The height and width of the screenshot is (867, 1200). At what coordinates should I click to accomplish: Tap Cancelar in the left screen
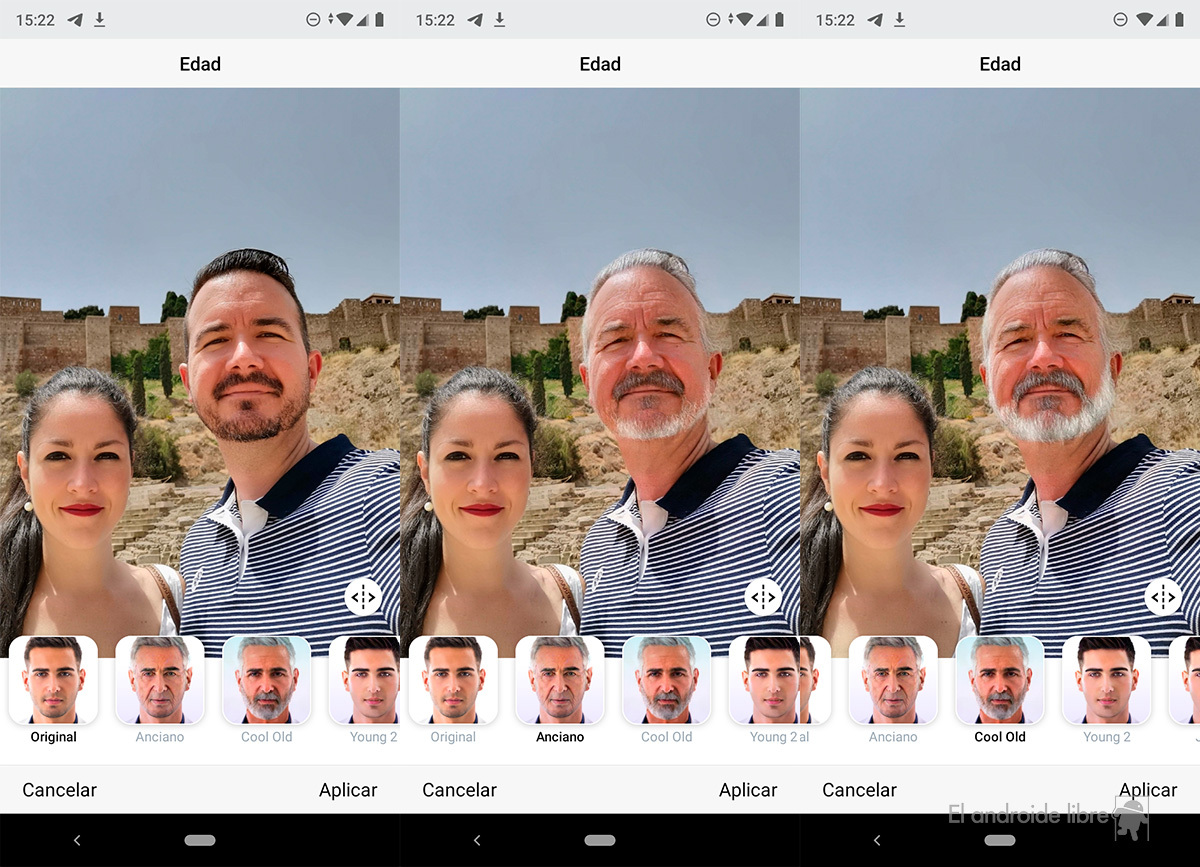60,790
